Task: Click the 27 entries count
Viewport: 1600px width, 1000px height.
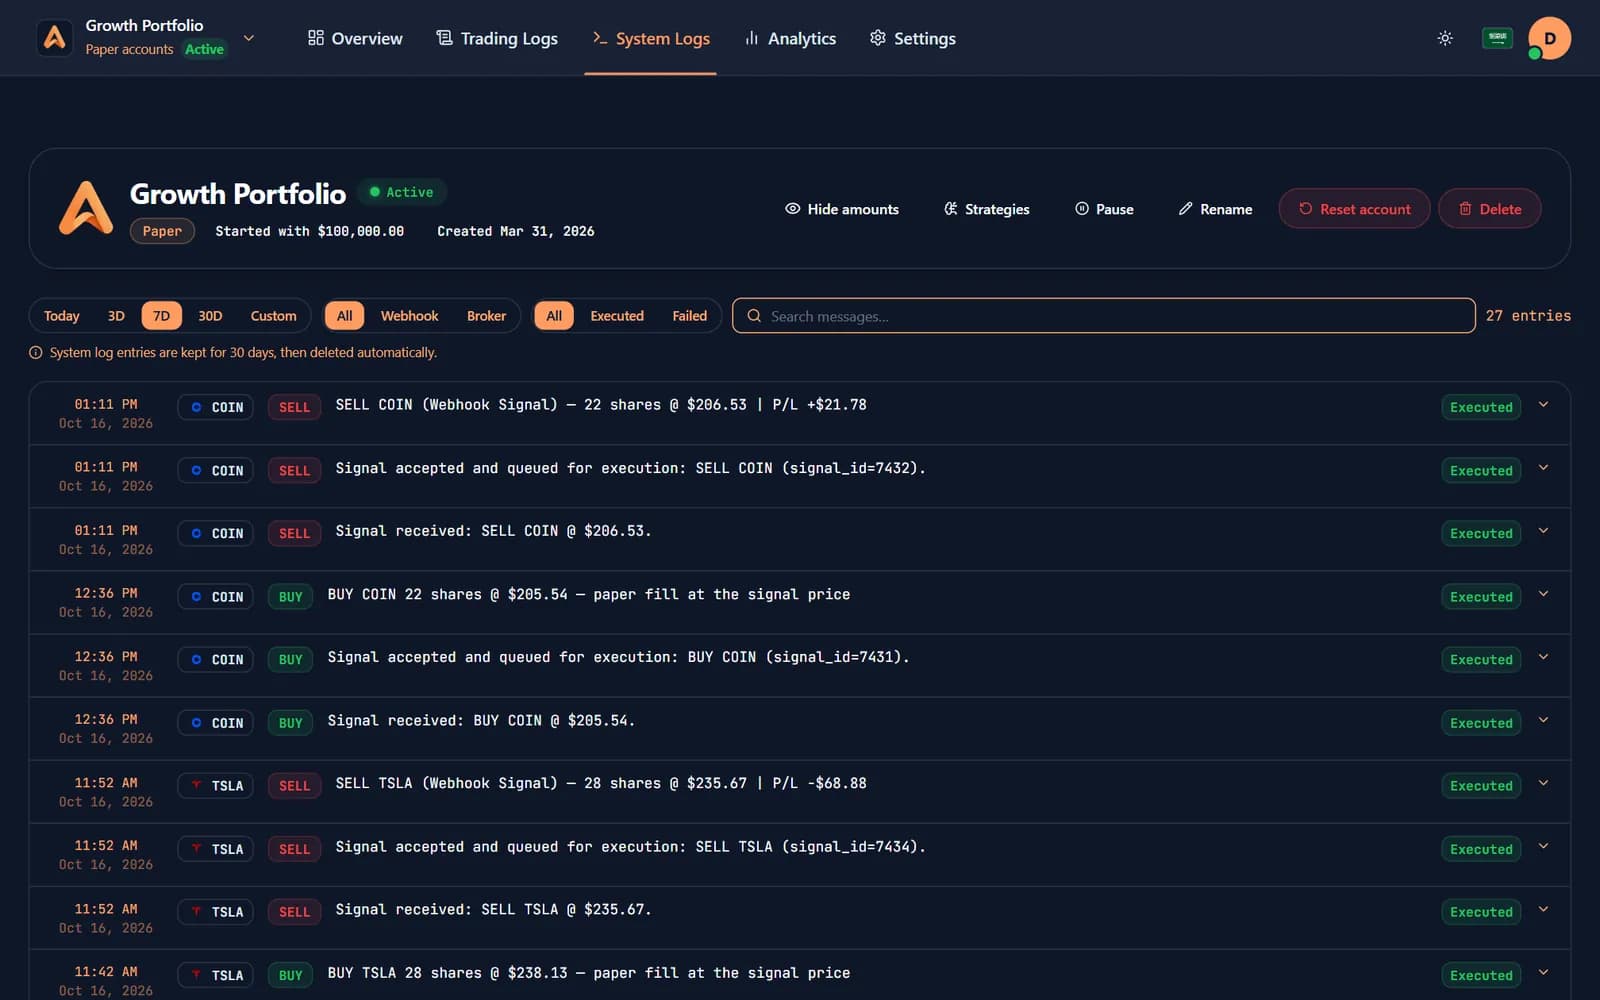Action: [x=1528, y=316]
